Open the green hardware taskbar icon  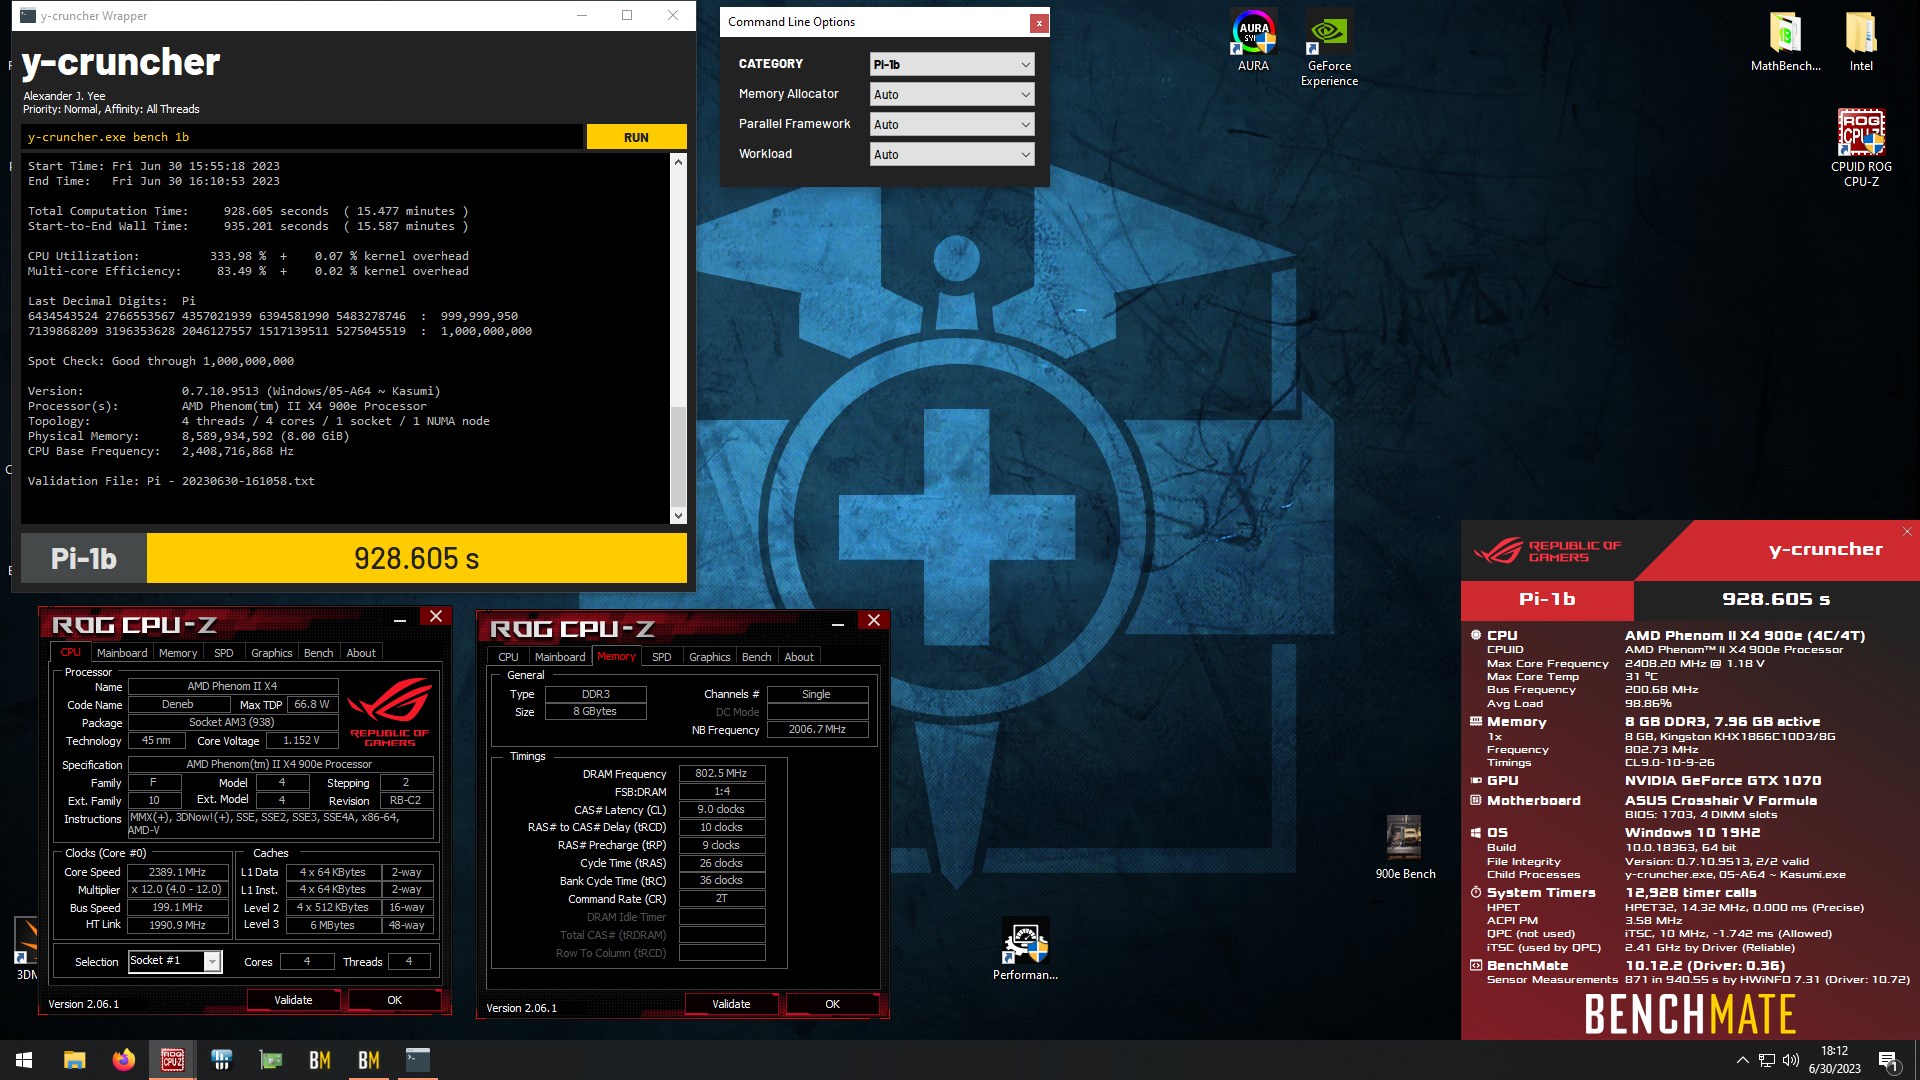tap(271, 1060)
